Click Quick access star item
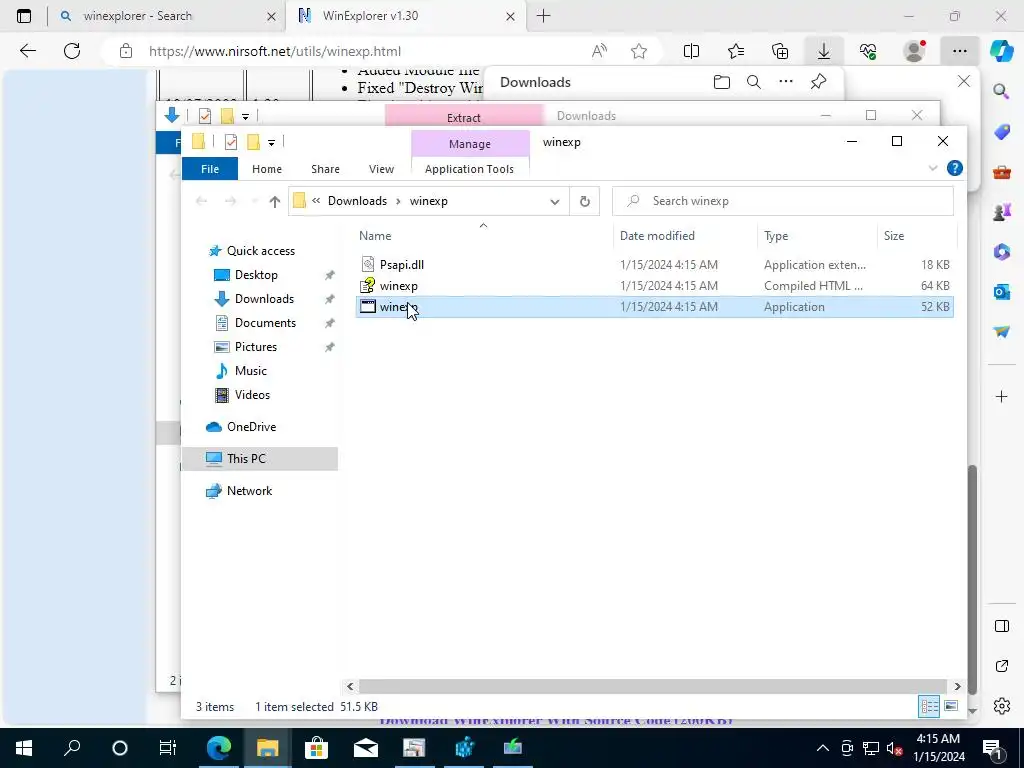1024x768 pixels. click(261, 251)
